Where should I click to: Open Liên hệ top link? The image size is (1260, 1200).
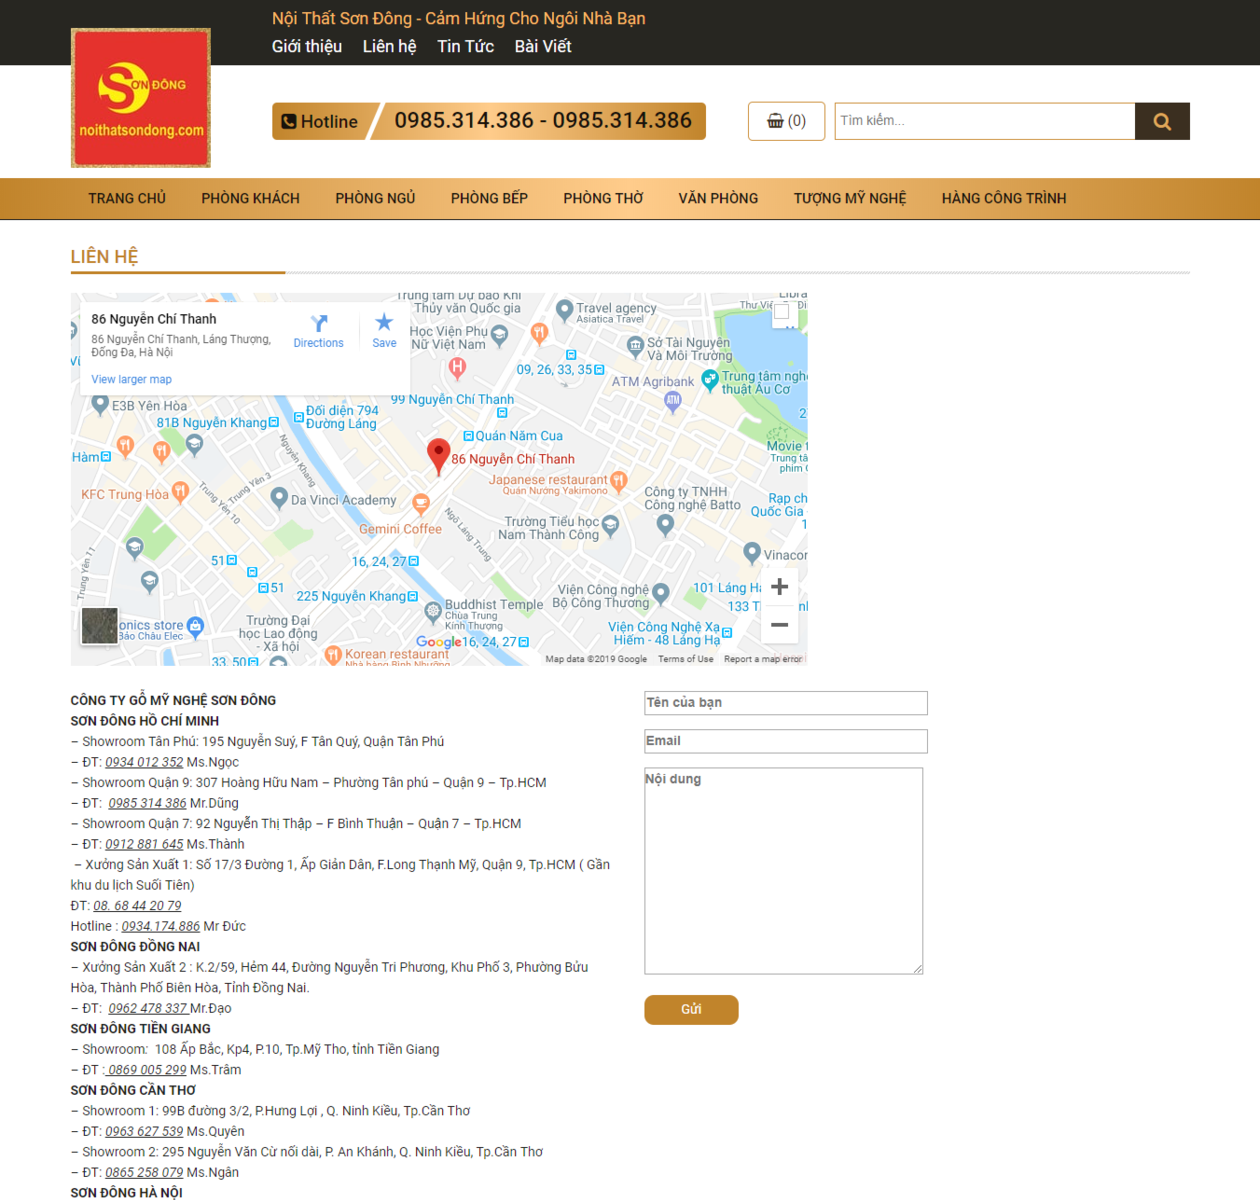point(389,46)
